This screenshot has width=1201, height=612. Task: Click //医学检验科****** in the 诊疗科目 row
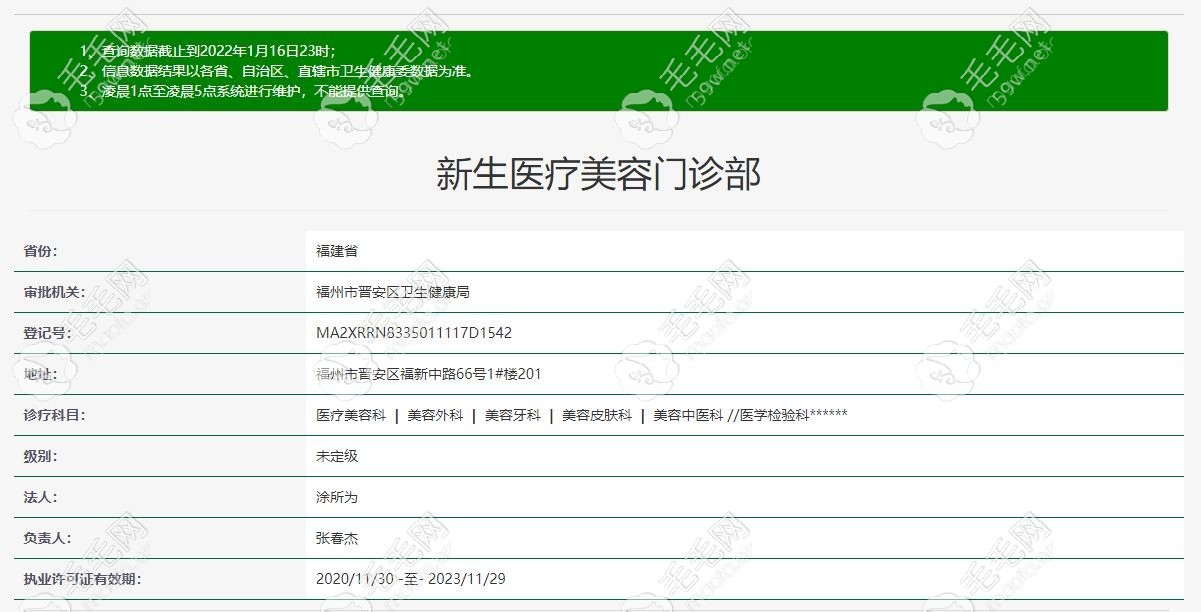(788, 415)
